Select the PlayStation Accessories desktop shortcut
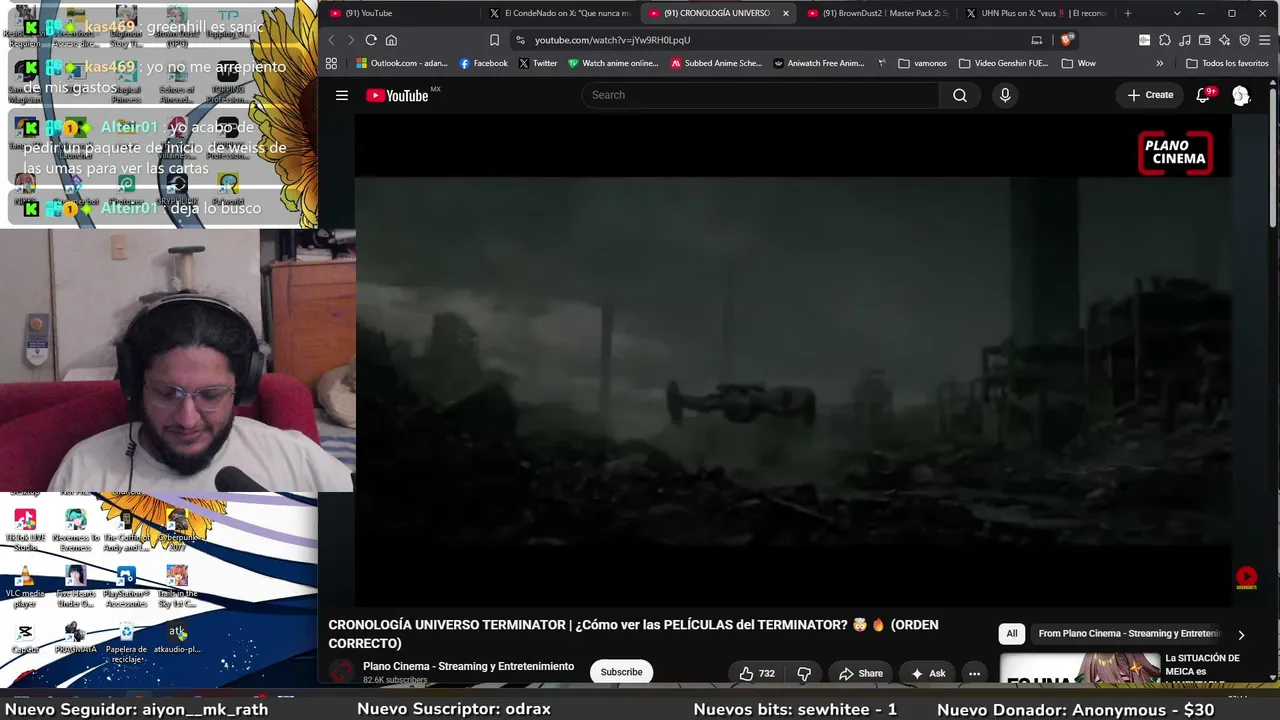The height and width of the screenshot is (720, 1280). (x=126, y=586)
